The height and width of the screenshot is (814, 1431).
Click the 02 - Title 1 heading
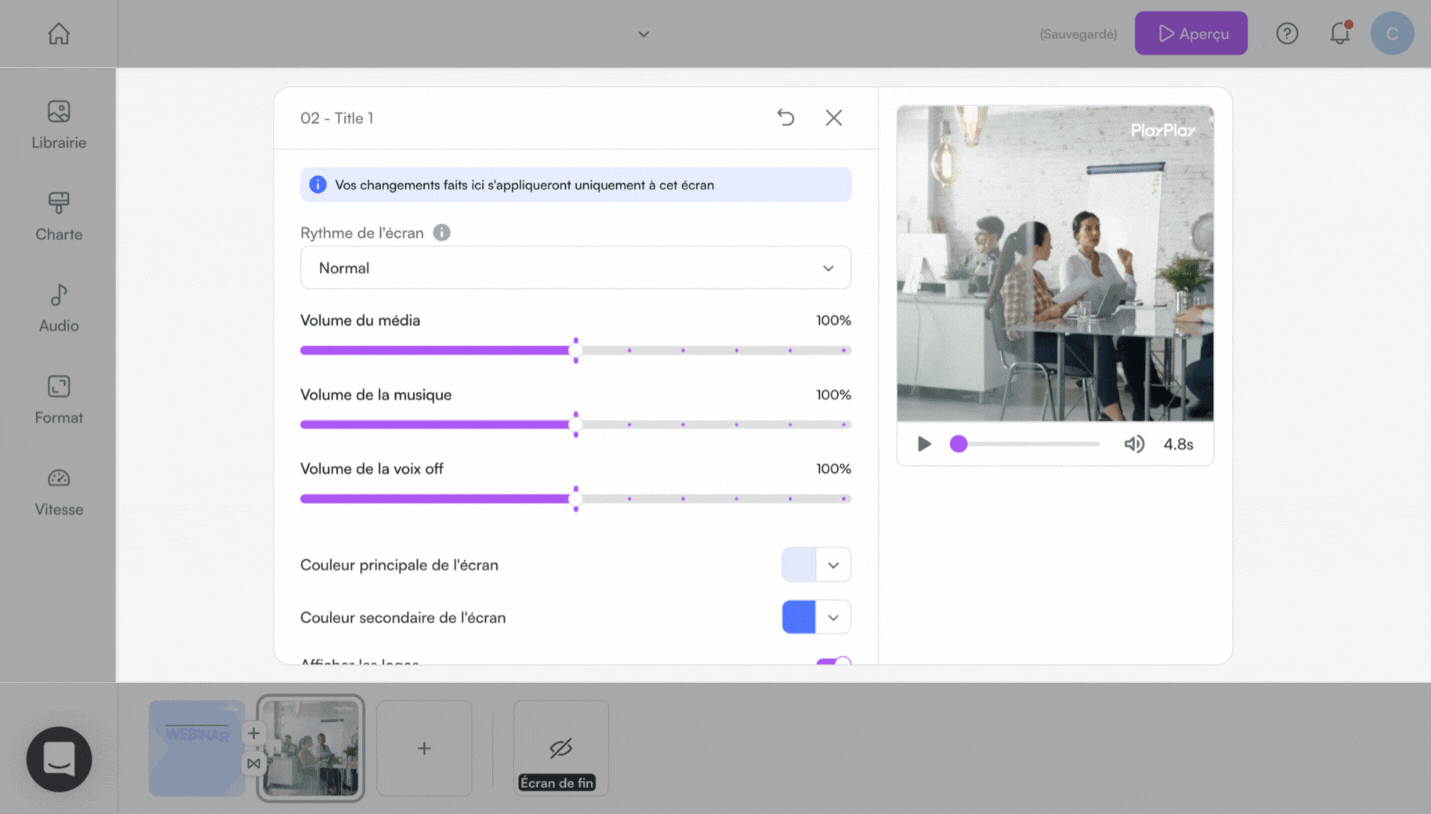pos(337,118)
